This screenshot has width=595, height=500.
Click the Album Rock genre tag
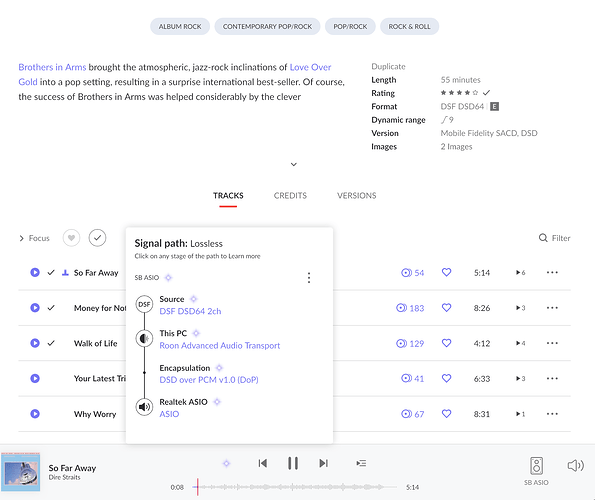coord(180,27)
